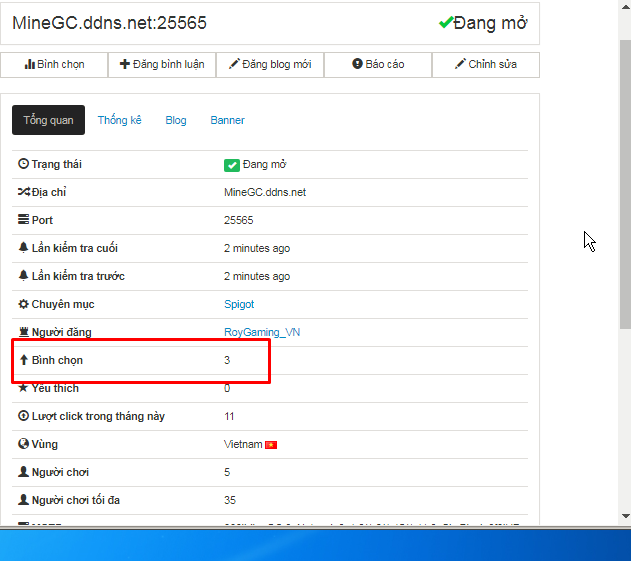
Task: Click the Vietnam region text
Action: 243,444
